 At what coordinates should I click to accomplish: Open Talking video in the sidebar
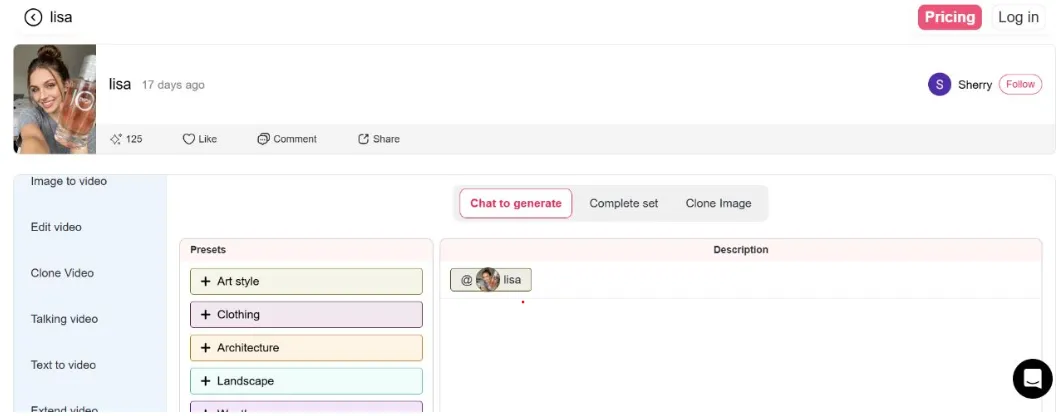(64, 319)
